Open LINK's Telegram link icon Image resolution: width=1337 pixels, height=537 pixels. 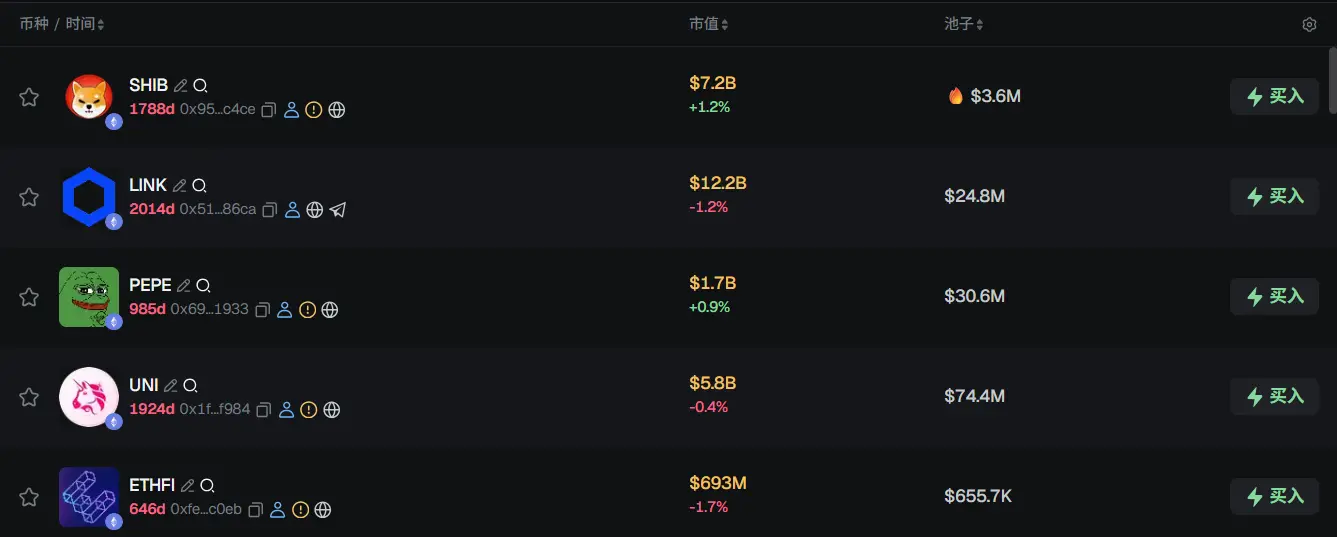(x=338, y=210)
